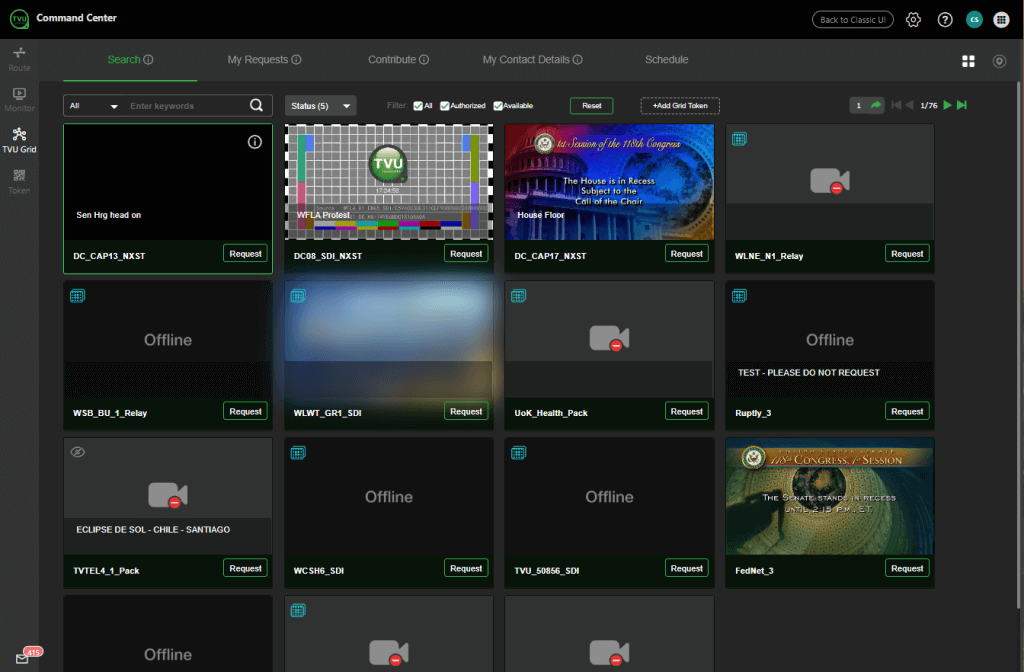Click grid icon on WLWT_GR1_SDI card
1024x672 pixels.
(298, 296)
